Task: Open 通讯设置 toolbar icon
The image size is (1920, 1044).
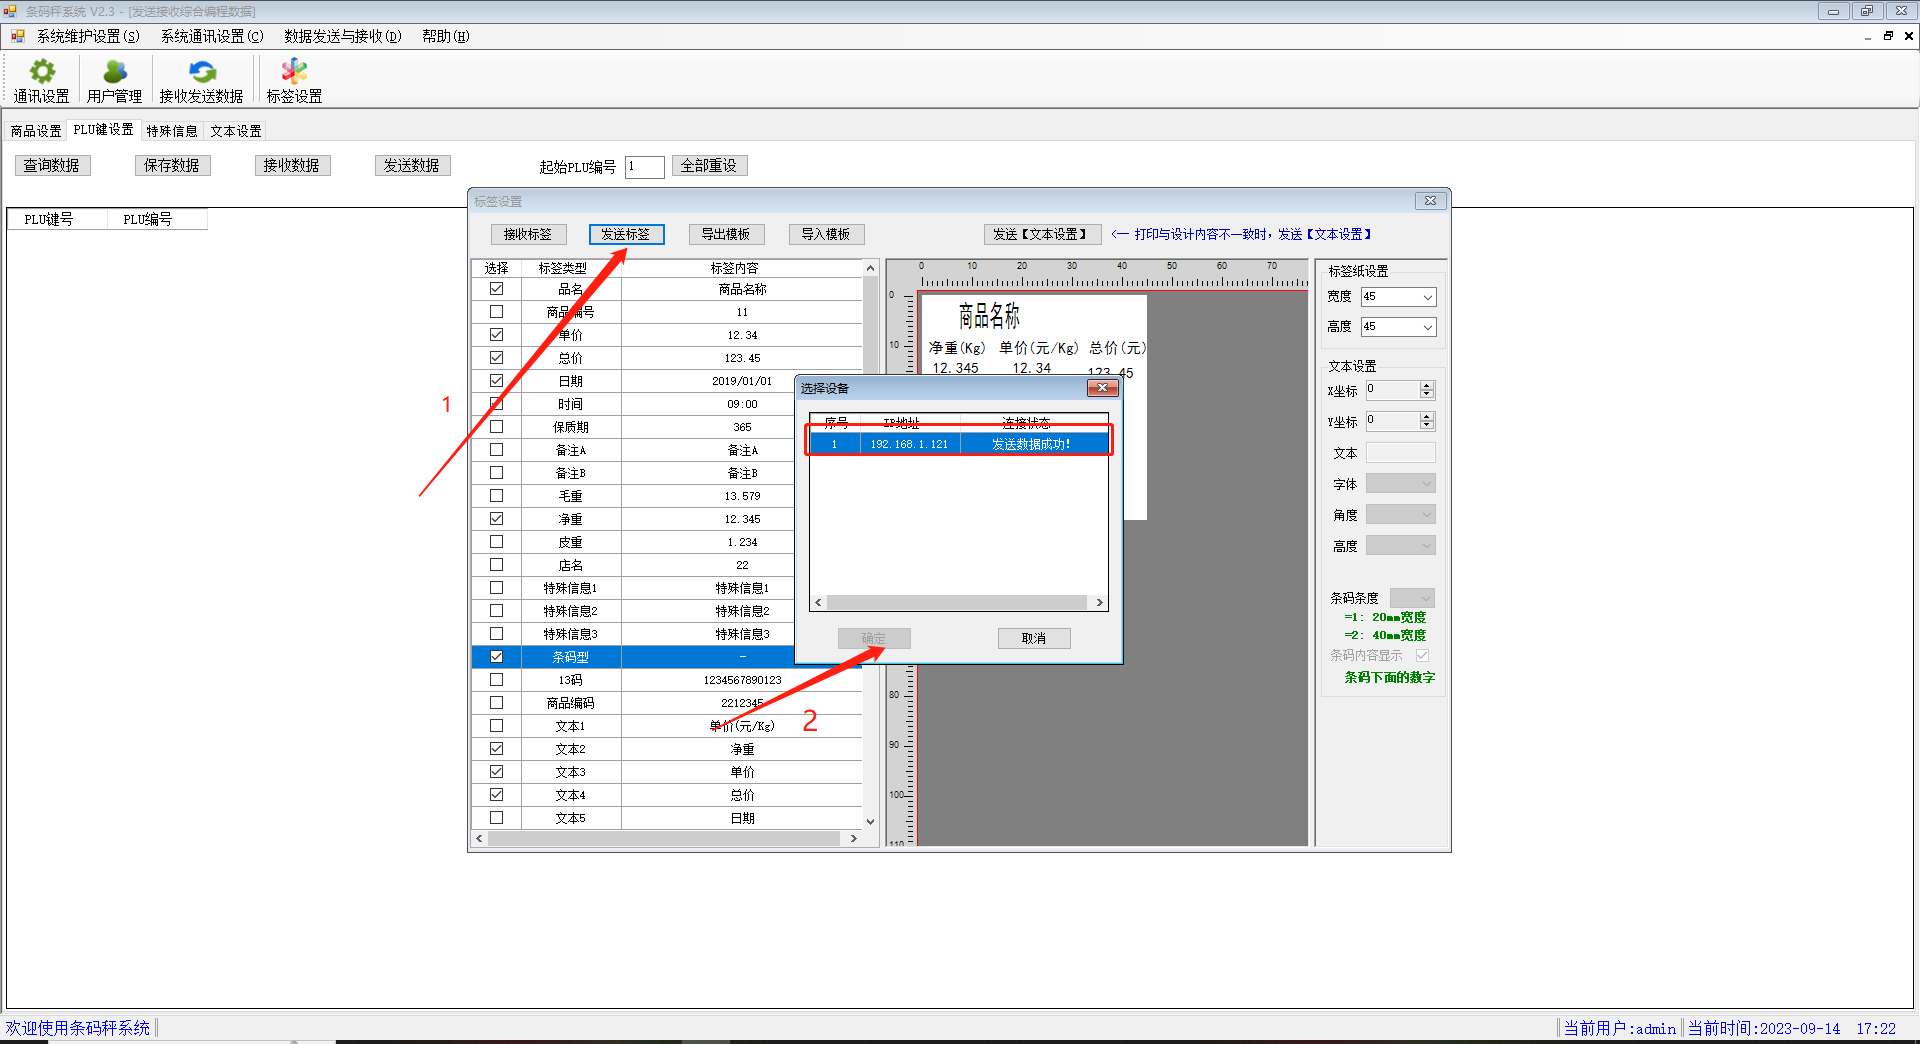Action: (41, 80)
